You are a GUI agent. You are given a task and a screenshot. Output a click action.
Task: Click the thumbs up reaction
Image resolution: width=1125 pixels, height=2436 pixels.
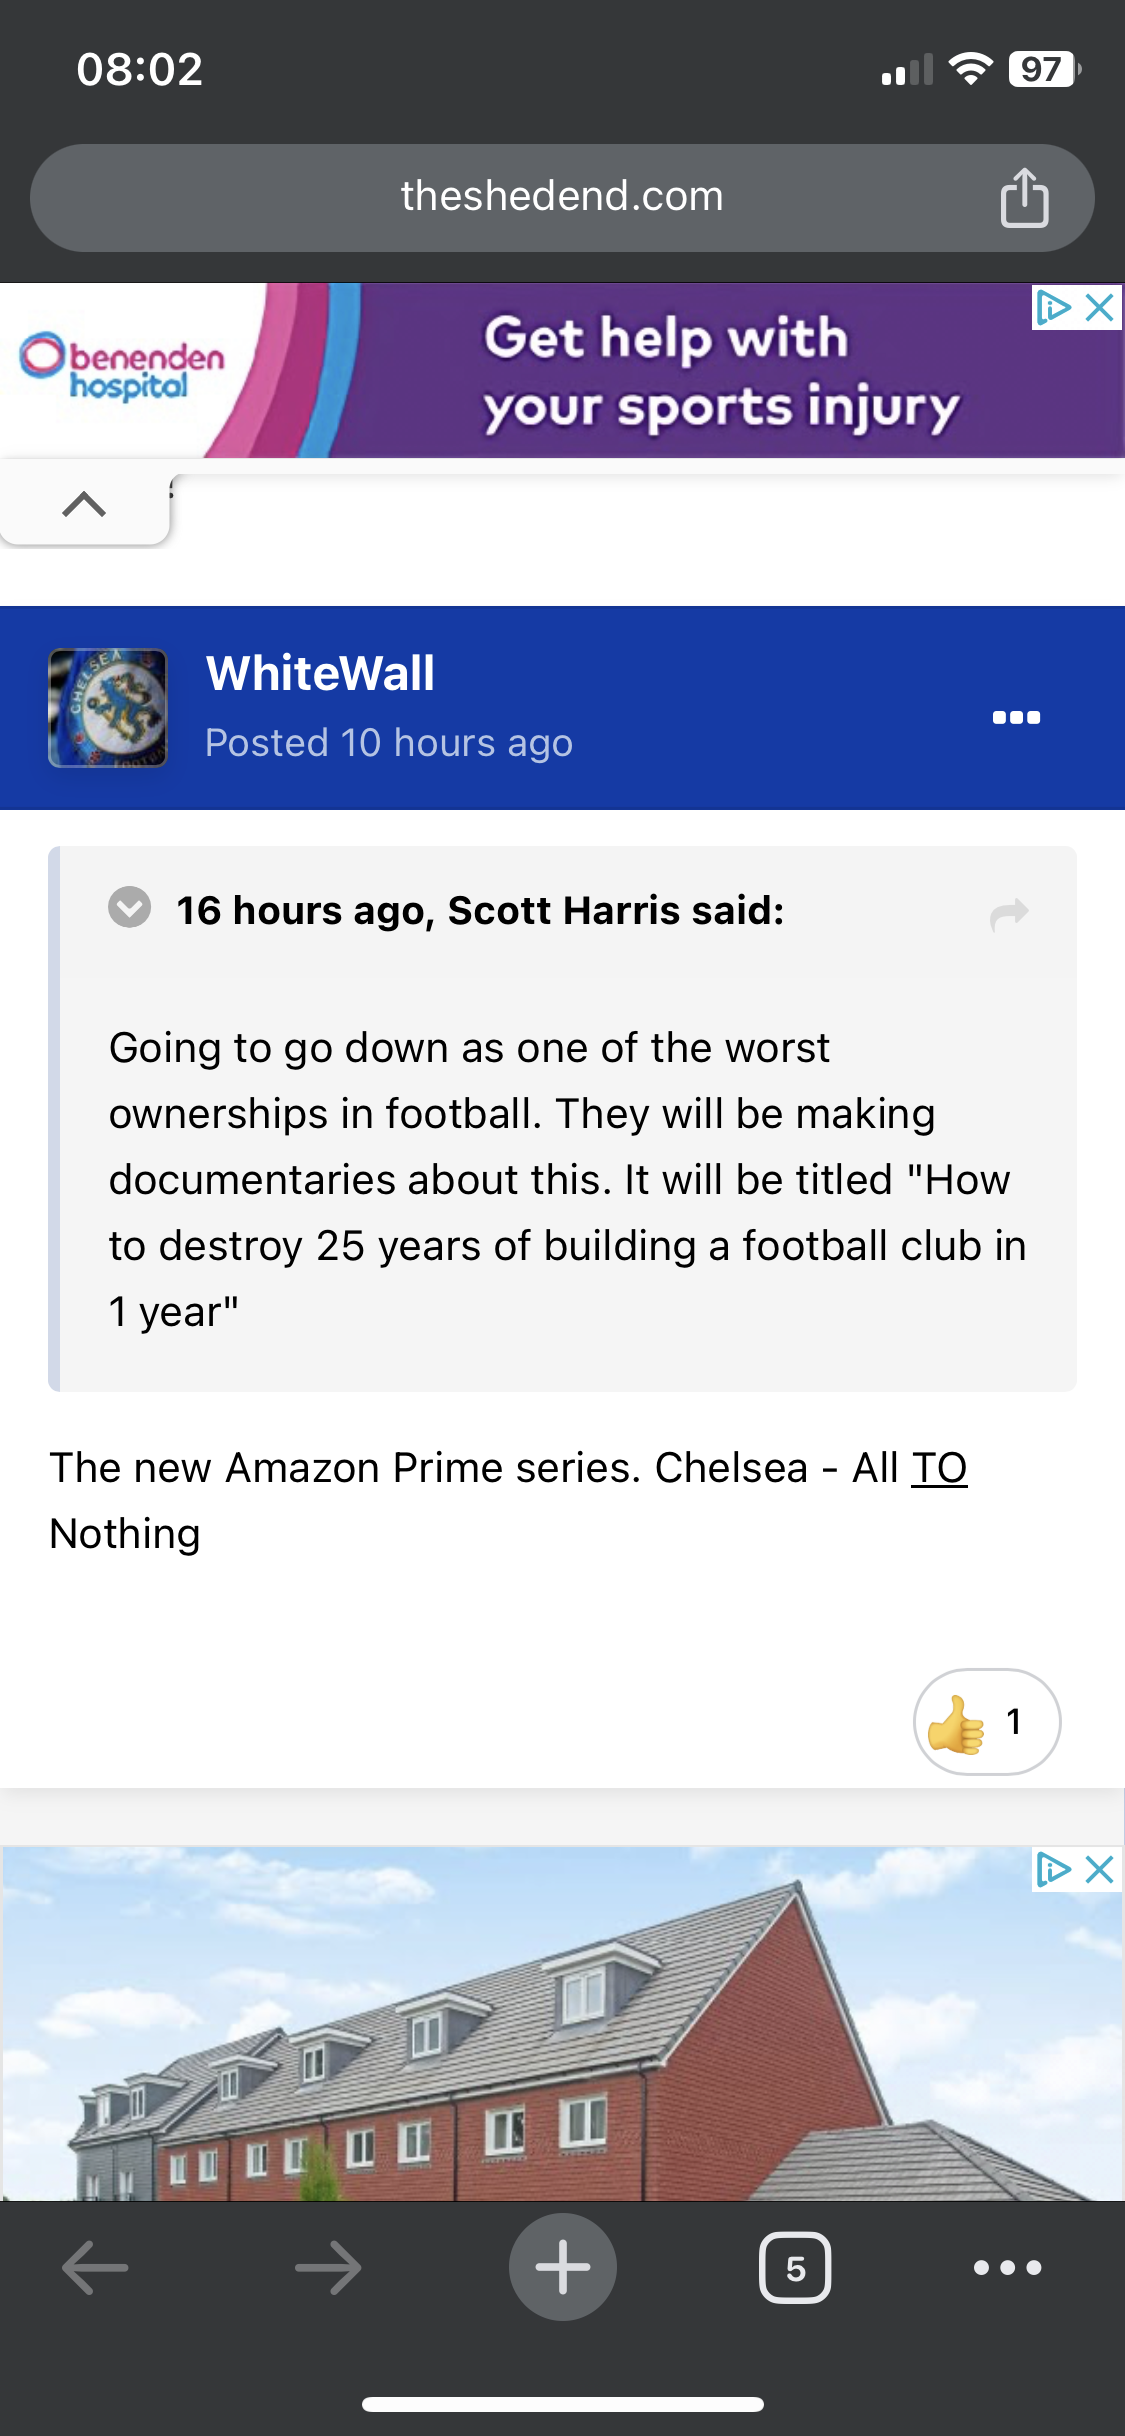tap(987, 1722)
